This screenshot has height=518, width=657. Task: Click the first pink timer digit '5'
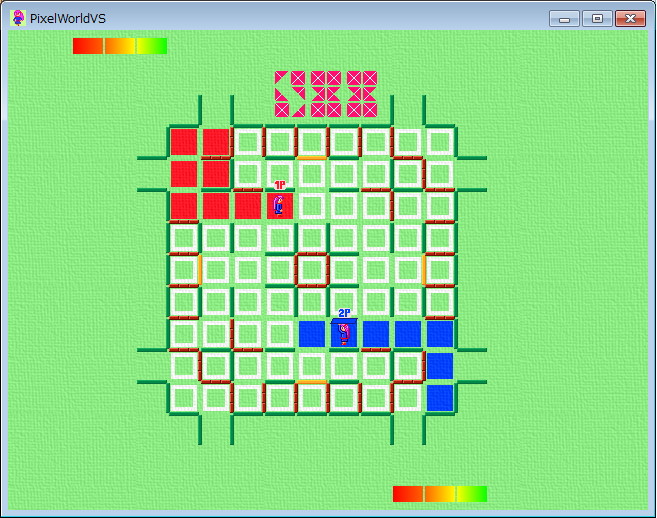coord(290,94)
